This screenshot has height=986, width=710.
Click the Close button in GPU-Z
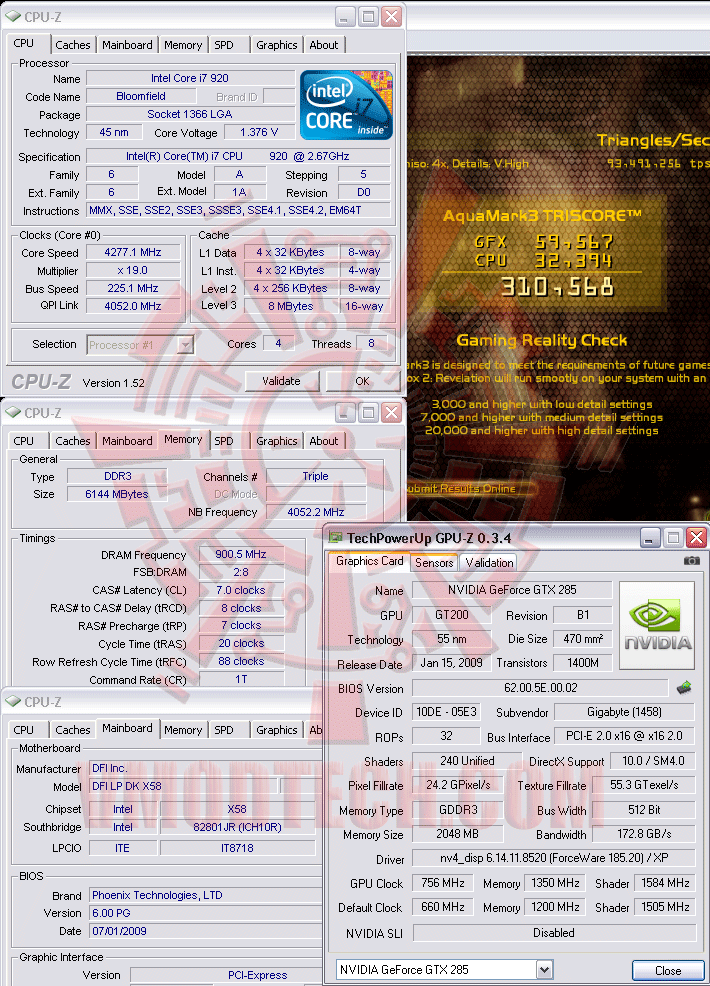coord(668,970)
